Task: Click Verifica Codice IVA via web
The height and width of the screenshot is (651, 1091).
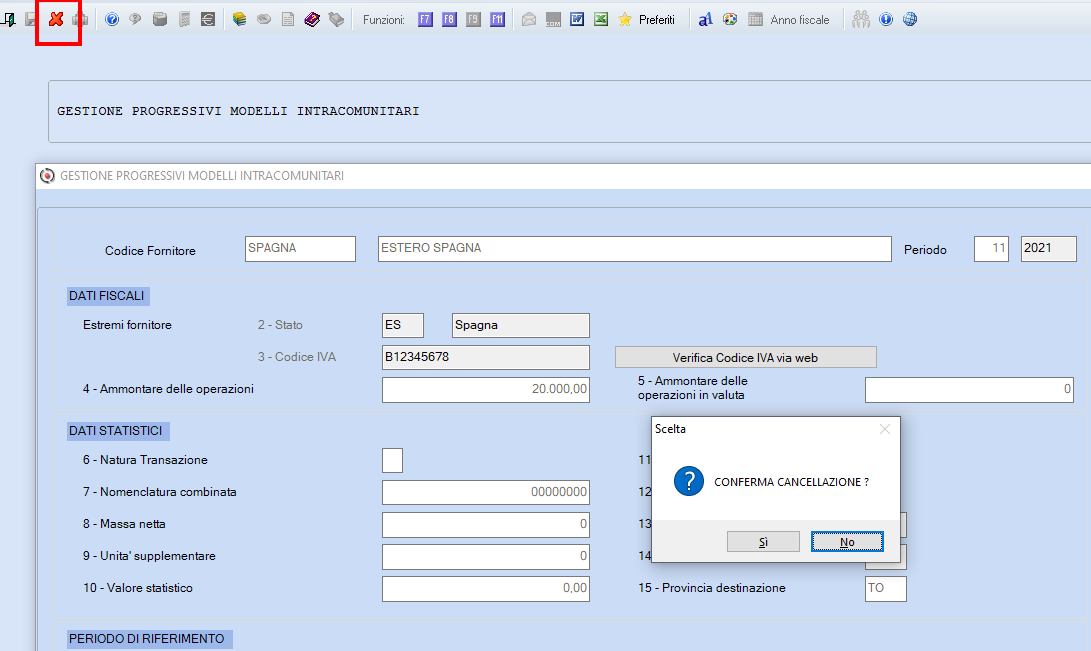Action: click(745, 357)
